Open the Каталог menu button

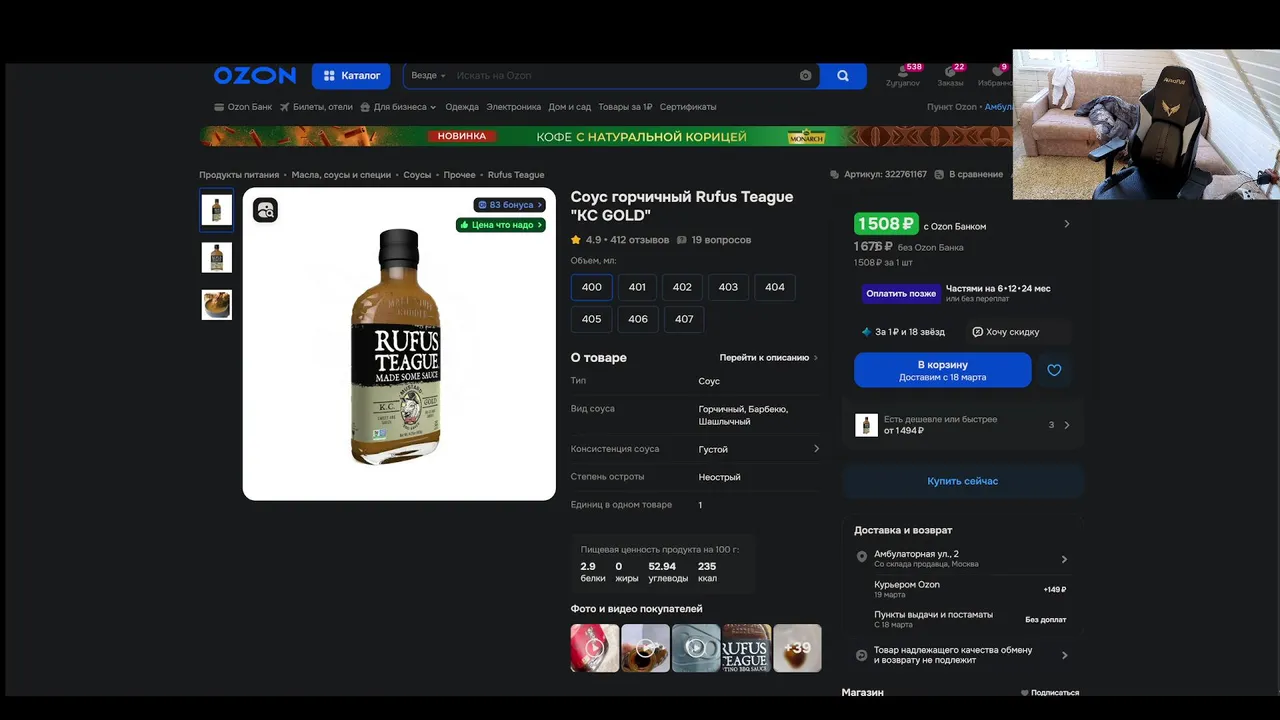351,76
